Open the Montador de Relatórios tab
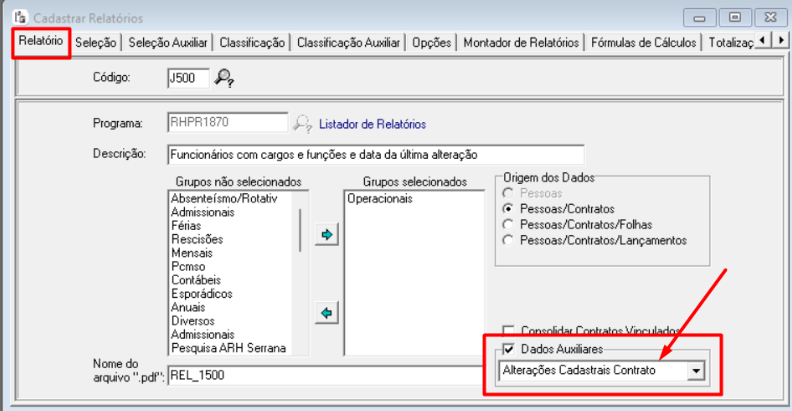Screen dimensions: 792x411 [521, 42]
